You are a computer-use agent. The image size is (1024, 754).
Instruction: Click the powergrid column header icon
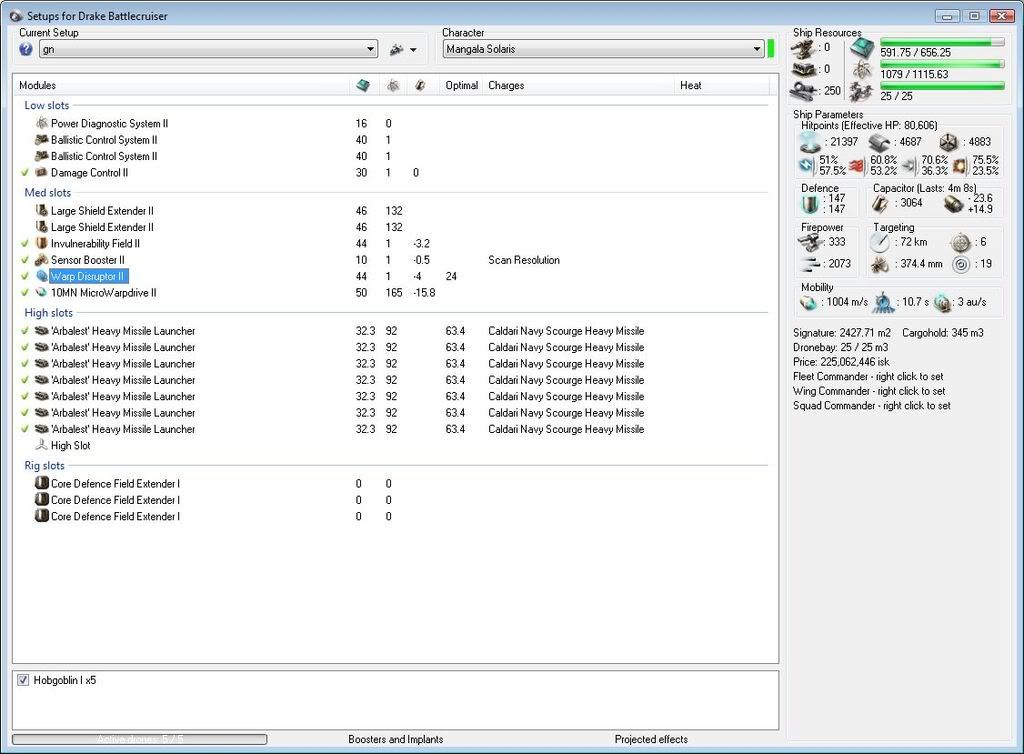pyautogui.click(x=393, y=86)
